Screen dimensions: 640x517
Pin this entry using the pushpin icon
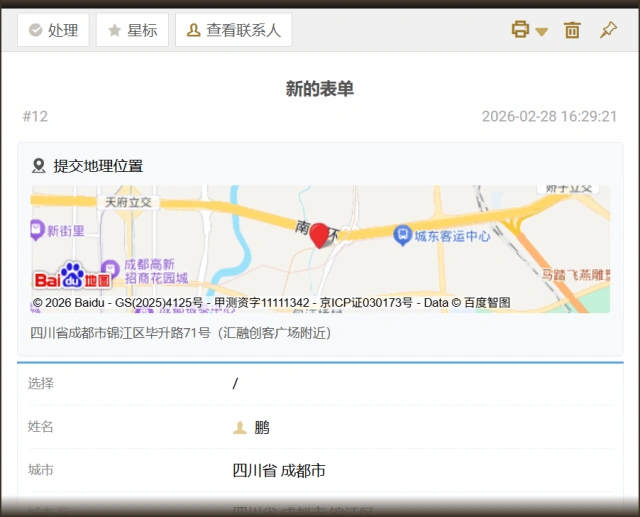pos(608,30)
